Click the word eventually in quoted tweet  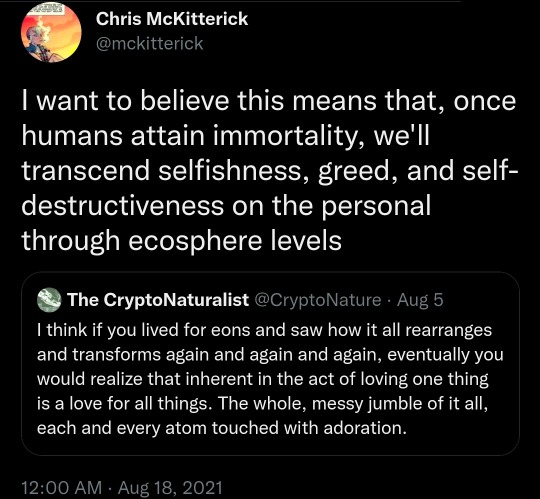point(428,355)
